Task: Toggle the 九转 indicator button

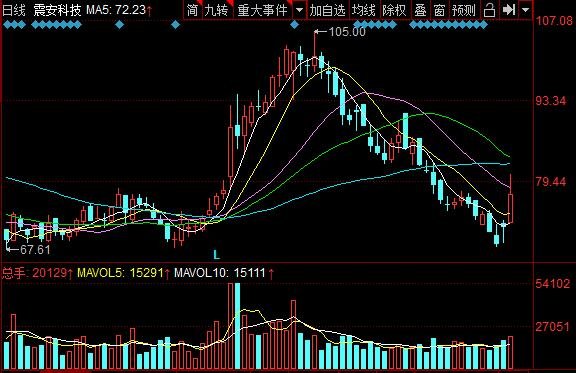Action: click(x=216, y=10)
